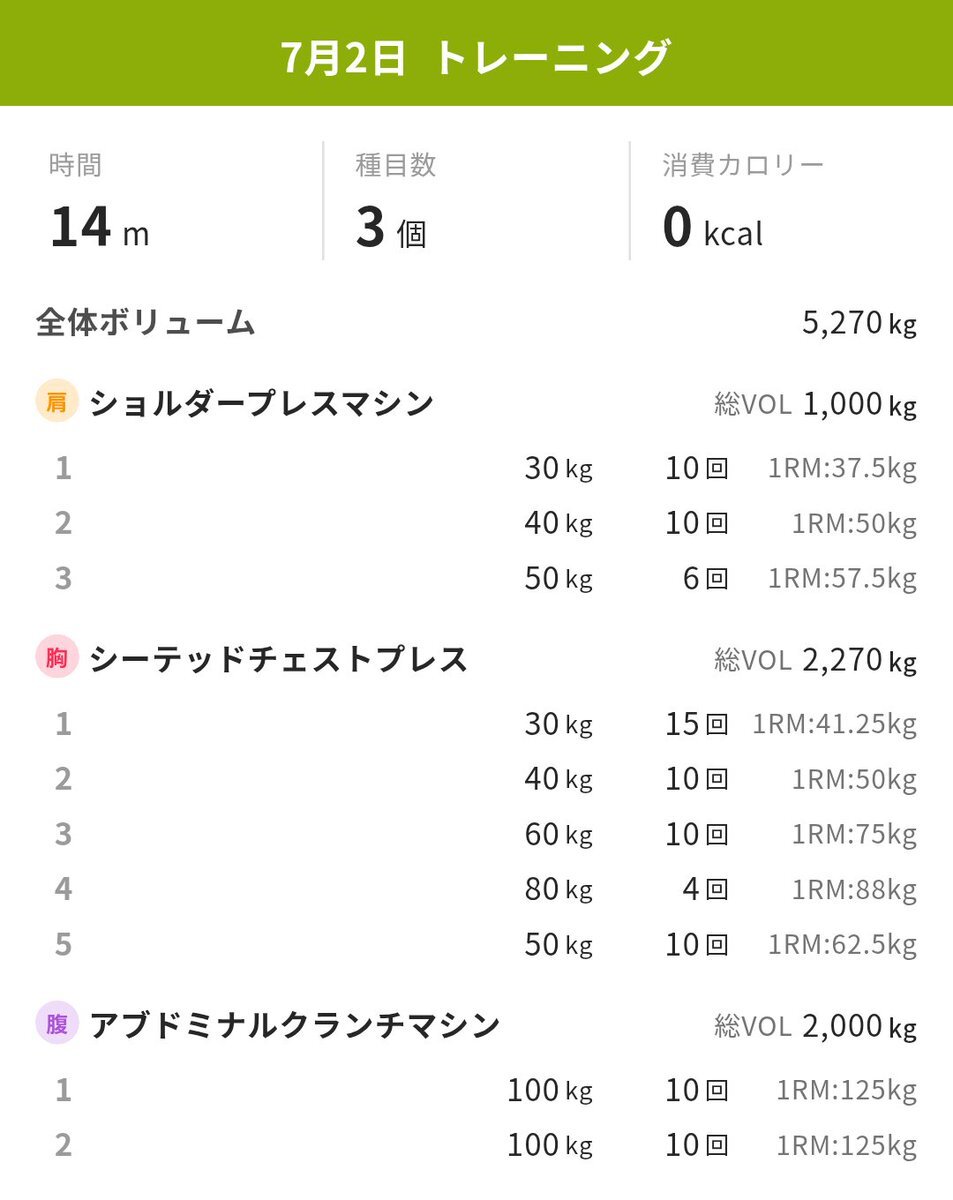Image resolution: width=953 pixels, height=1200 pixels.
Task: Select chest press set 5 with 1RM:62.5kg
Action: 476,944
